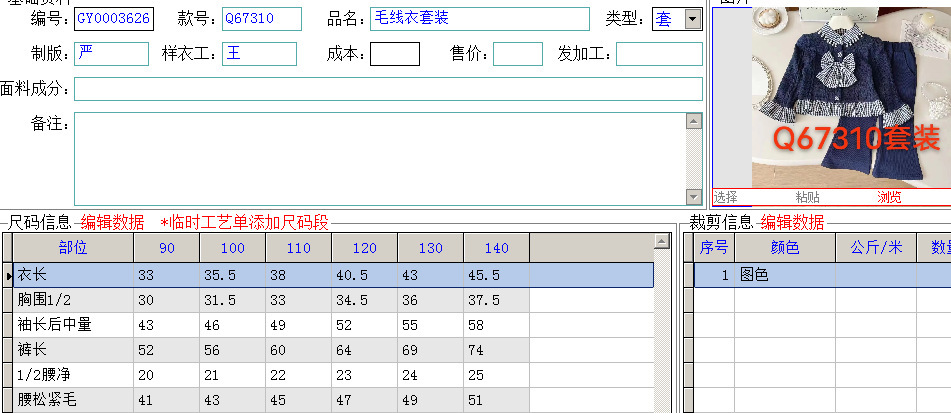Screen dimensions: 951x413
Task: Click the 样衣工 input field
Action: pos(259,54)
